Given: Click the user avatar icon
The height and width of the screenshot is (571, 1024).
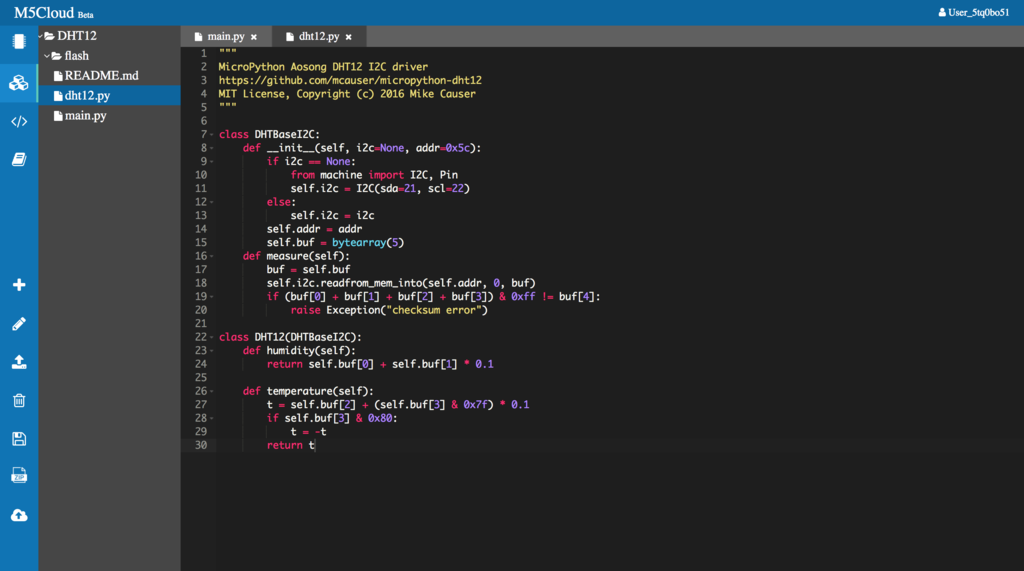Looking at the screenshot, I should click(x=942, y=12).
